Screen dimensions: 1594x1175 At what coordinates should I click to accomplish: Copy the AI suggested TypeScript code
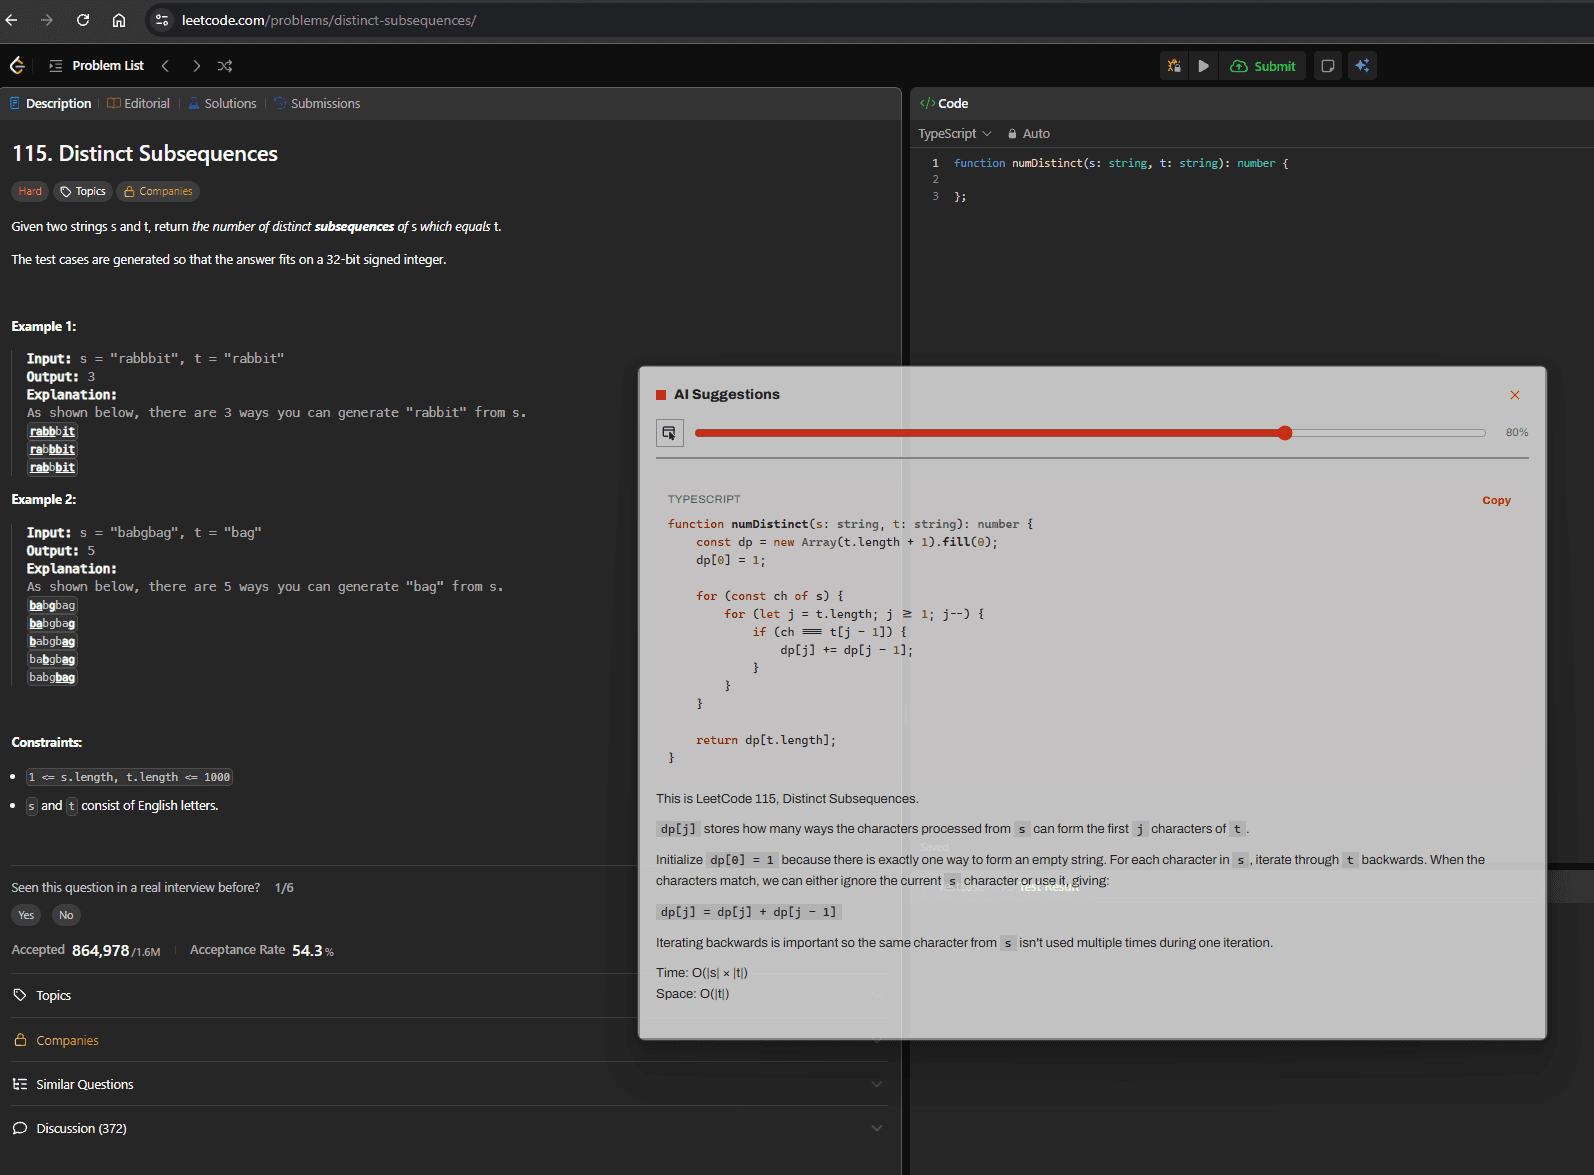click(x=1496, y=500)
